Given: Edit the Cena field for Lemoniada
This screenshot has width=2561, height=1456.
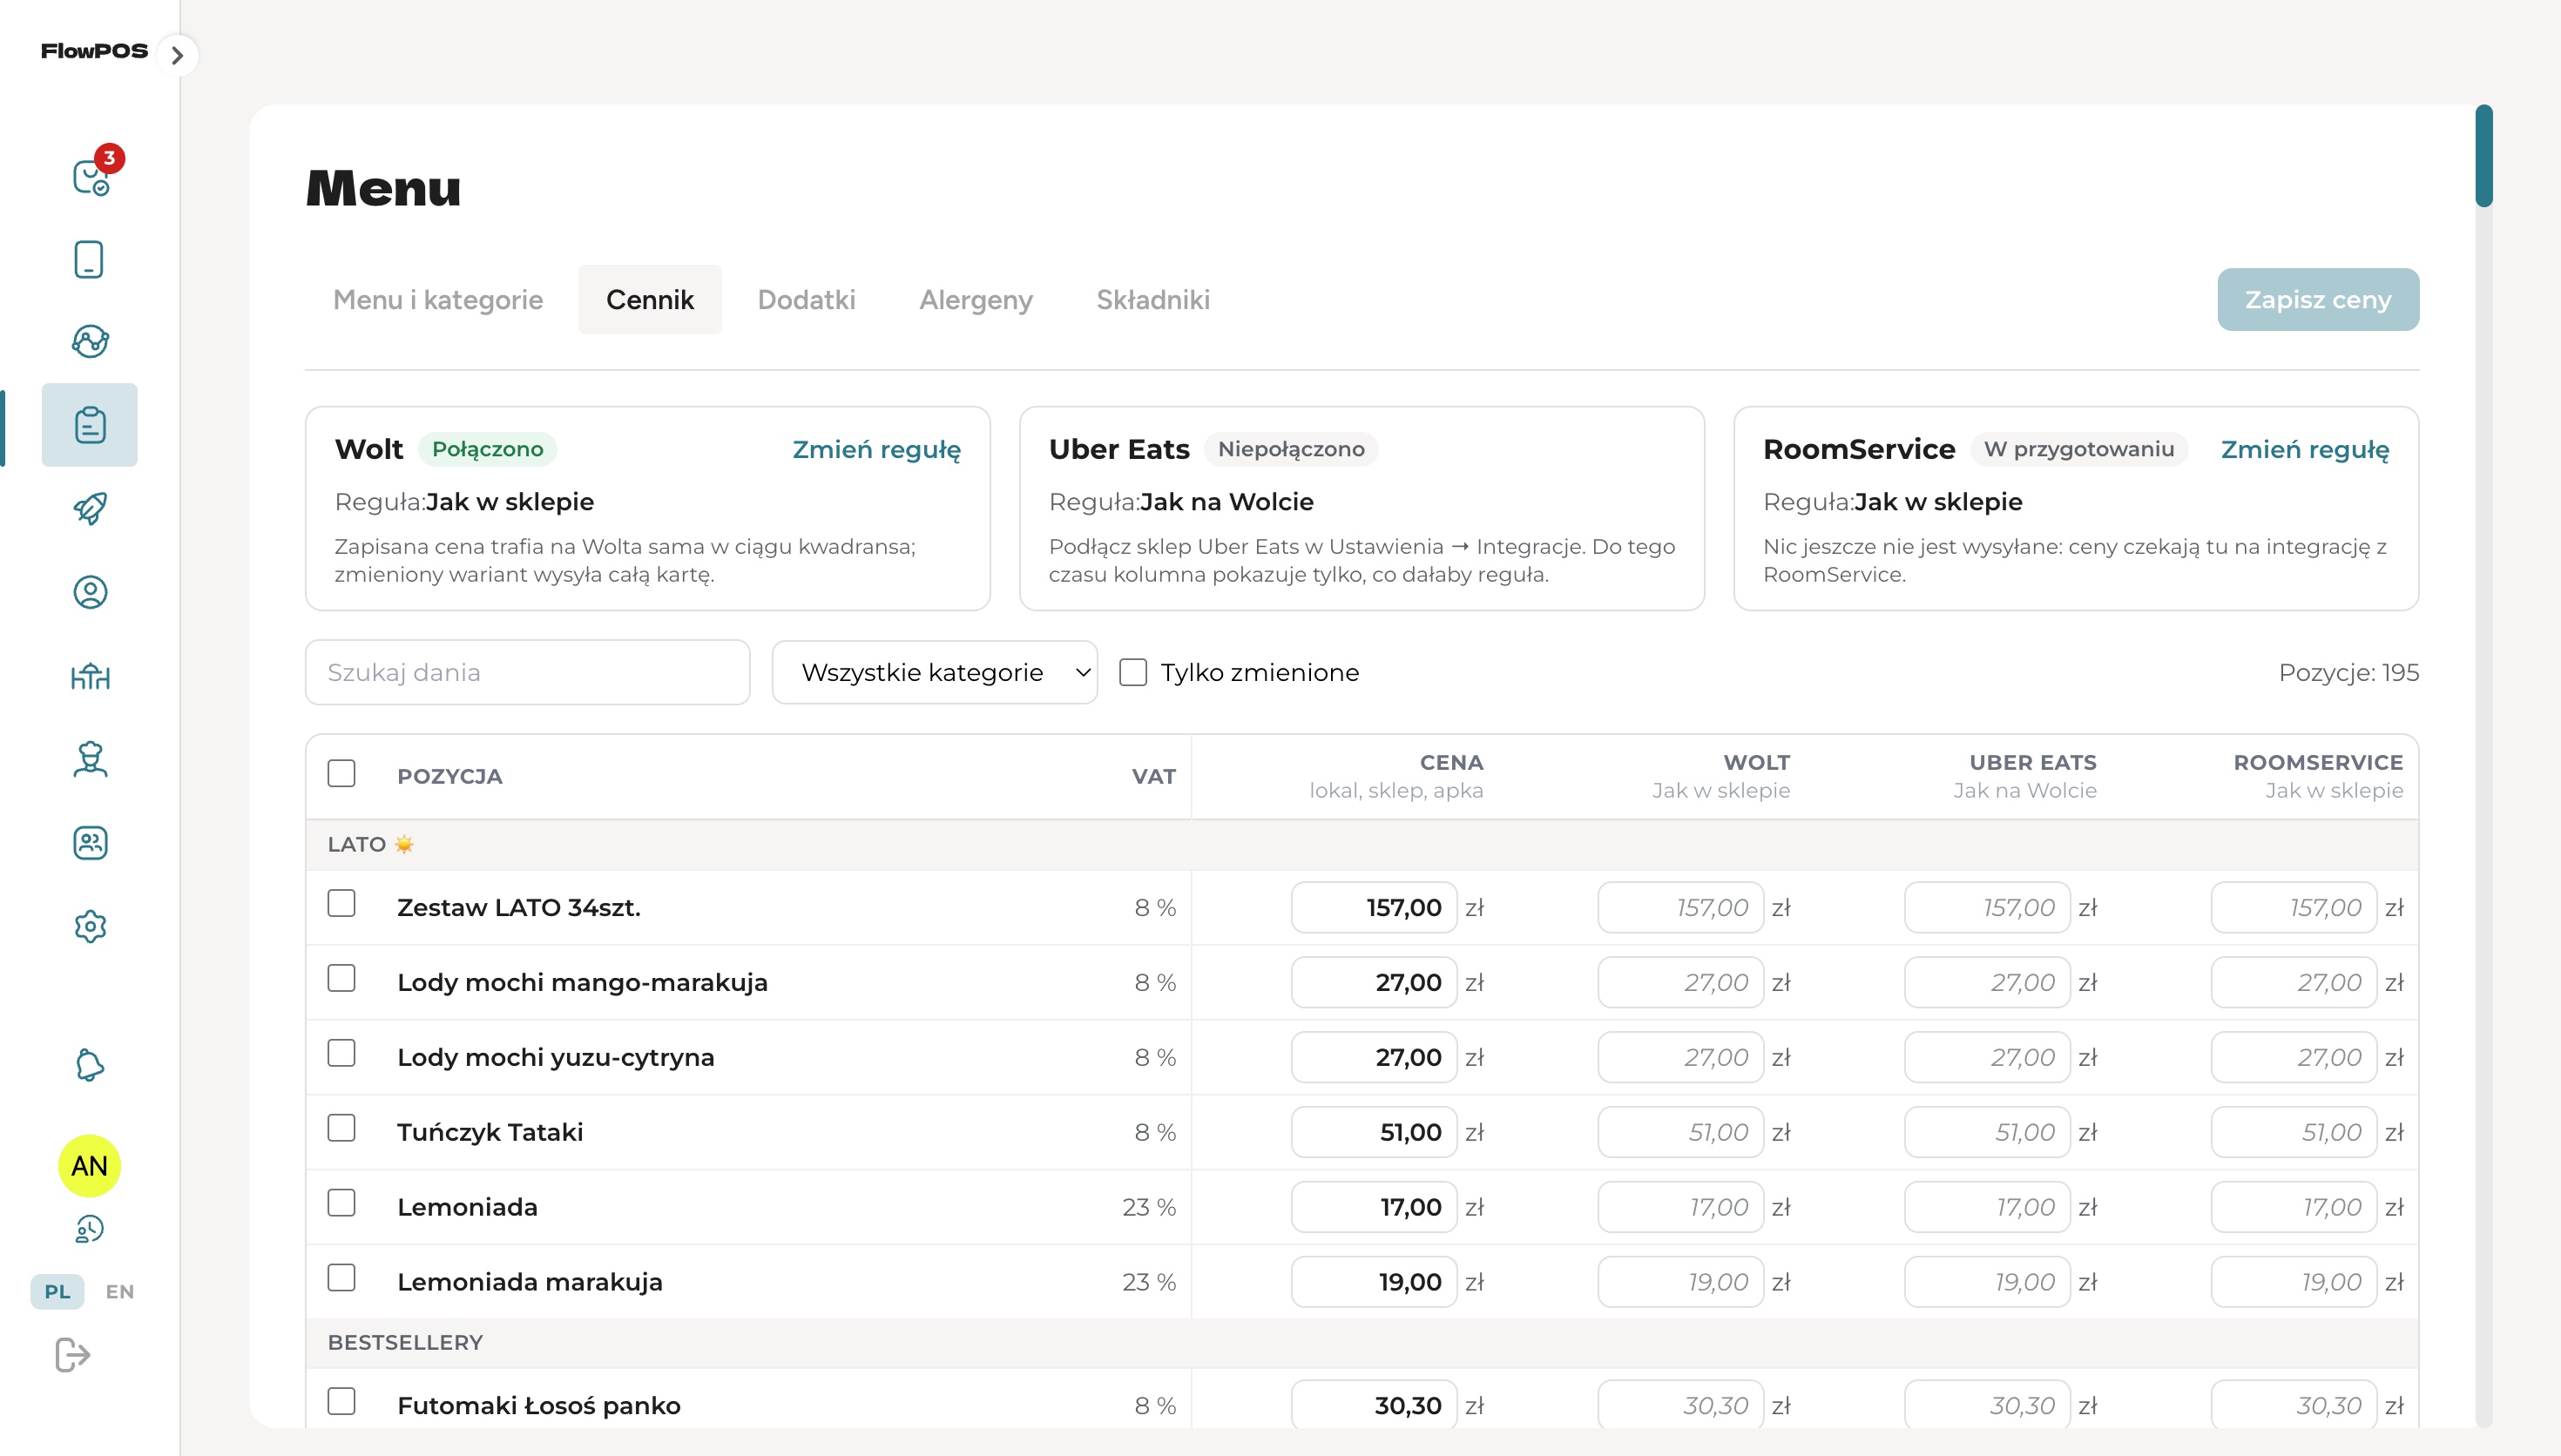Looking at the screenshot, I should (x=1373, y=1207).
